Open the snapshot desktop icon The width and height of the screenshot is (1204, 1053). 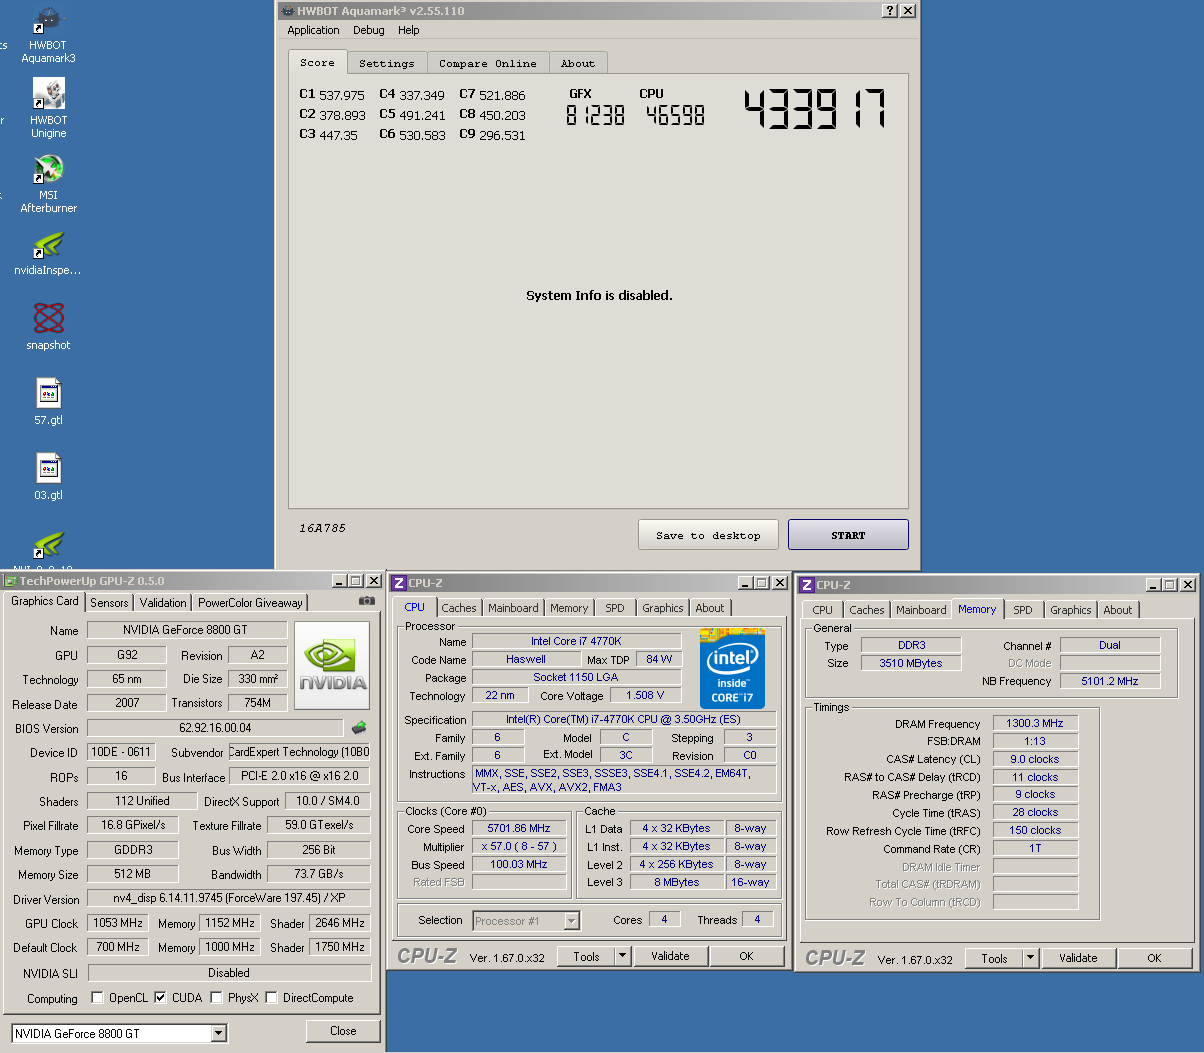click(x=48, y=327)
